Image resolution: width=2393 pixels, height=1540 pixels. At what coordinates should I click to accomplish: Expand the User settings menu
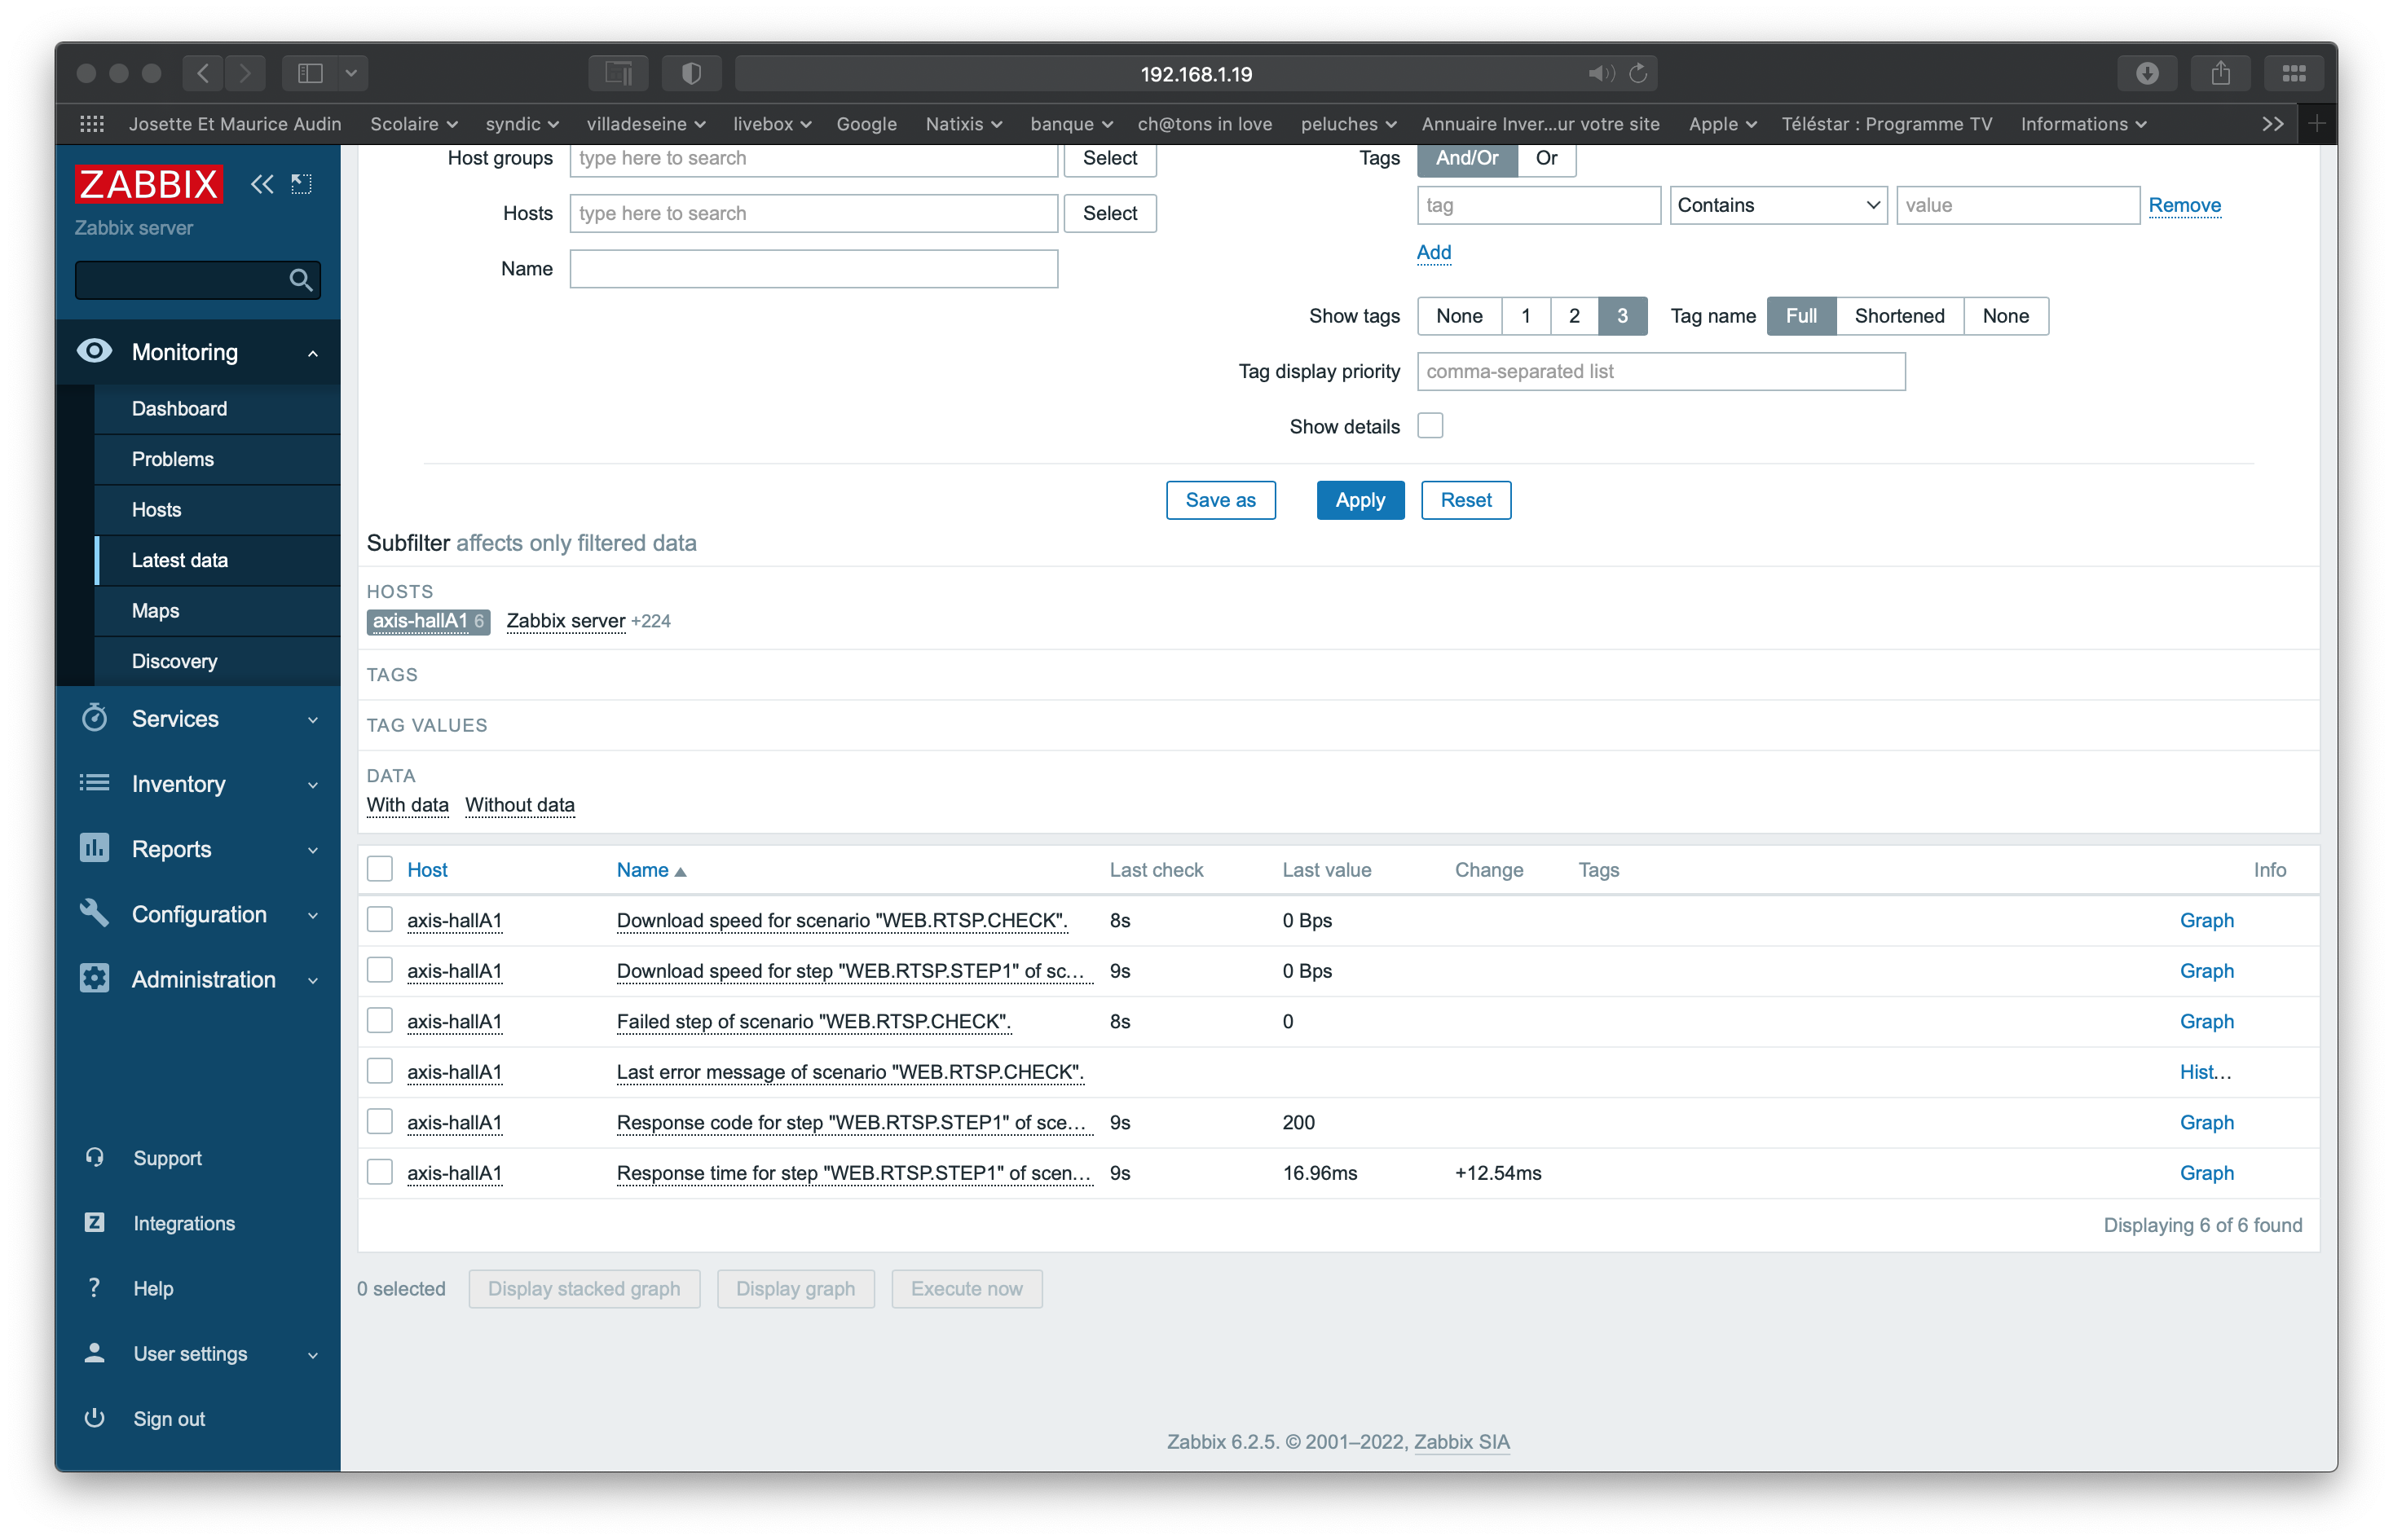click(x=312, y=1354)
